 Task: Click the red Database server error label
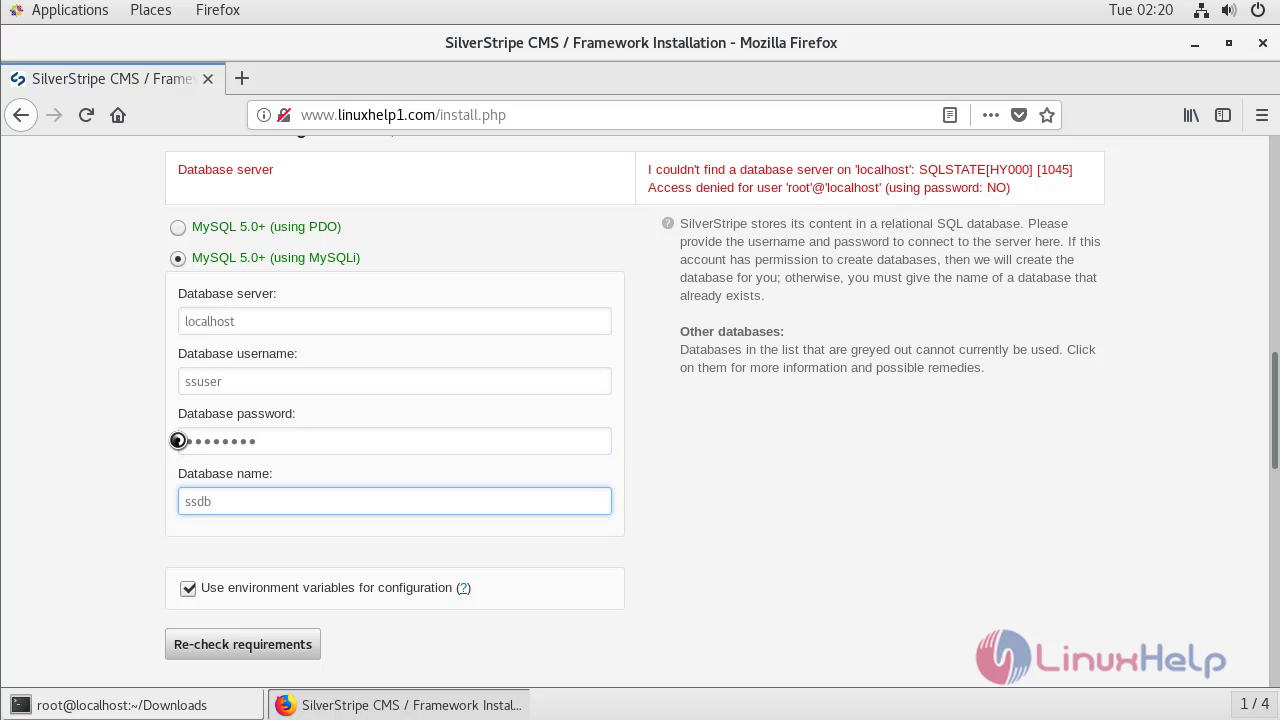pos(225,169)
